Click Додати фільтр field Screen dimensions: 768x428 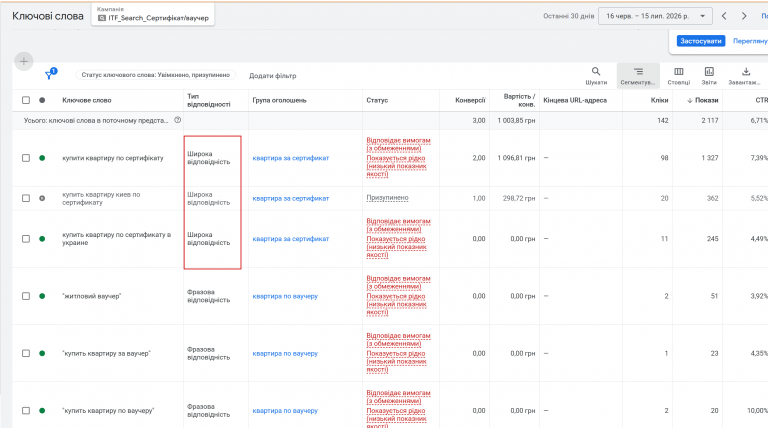pyautogui.click(x=273, y=75)
